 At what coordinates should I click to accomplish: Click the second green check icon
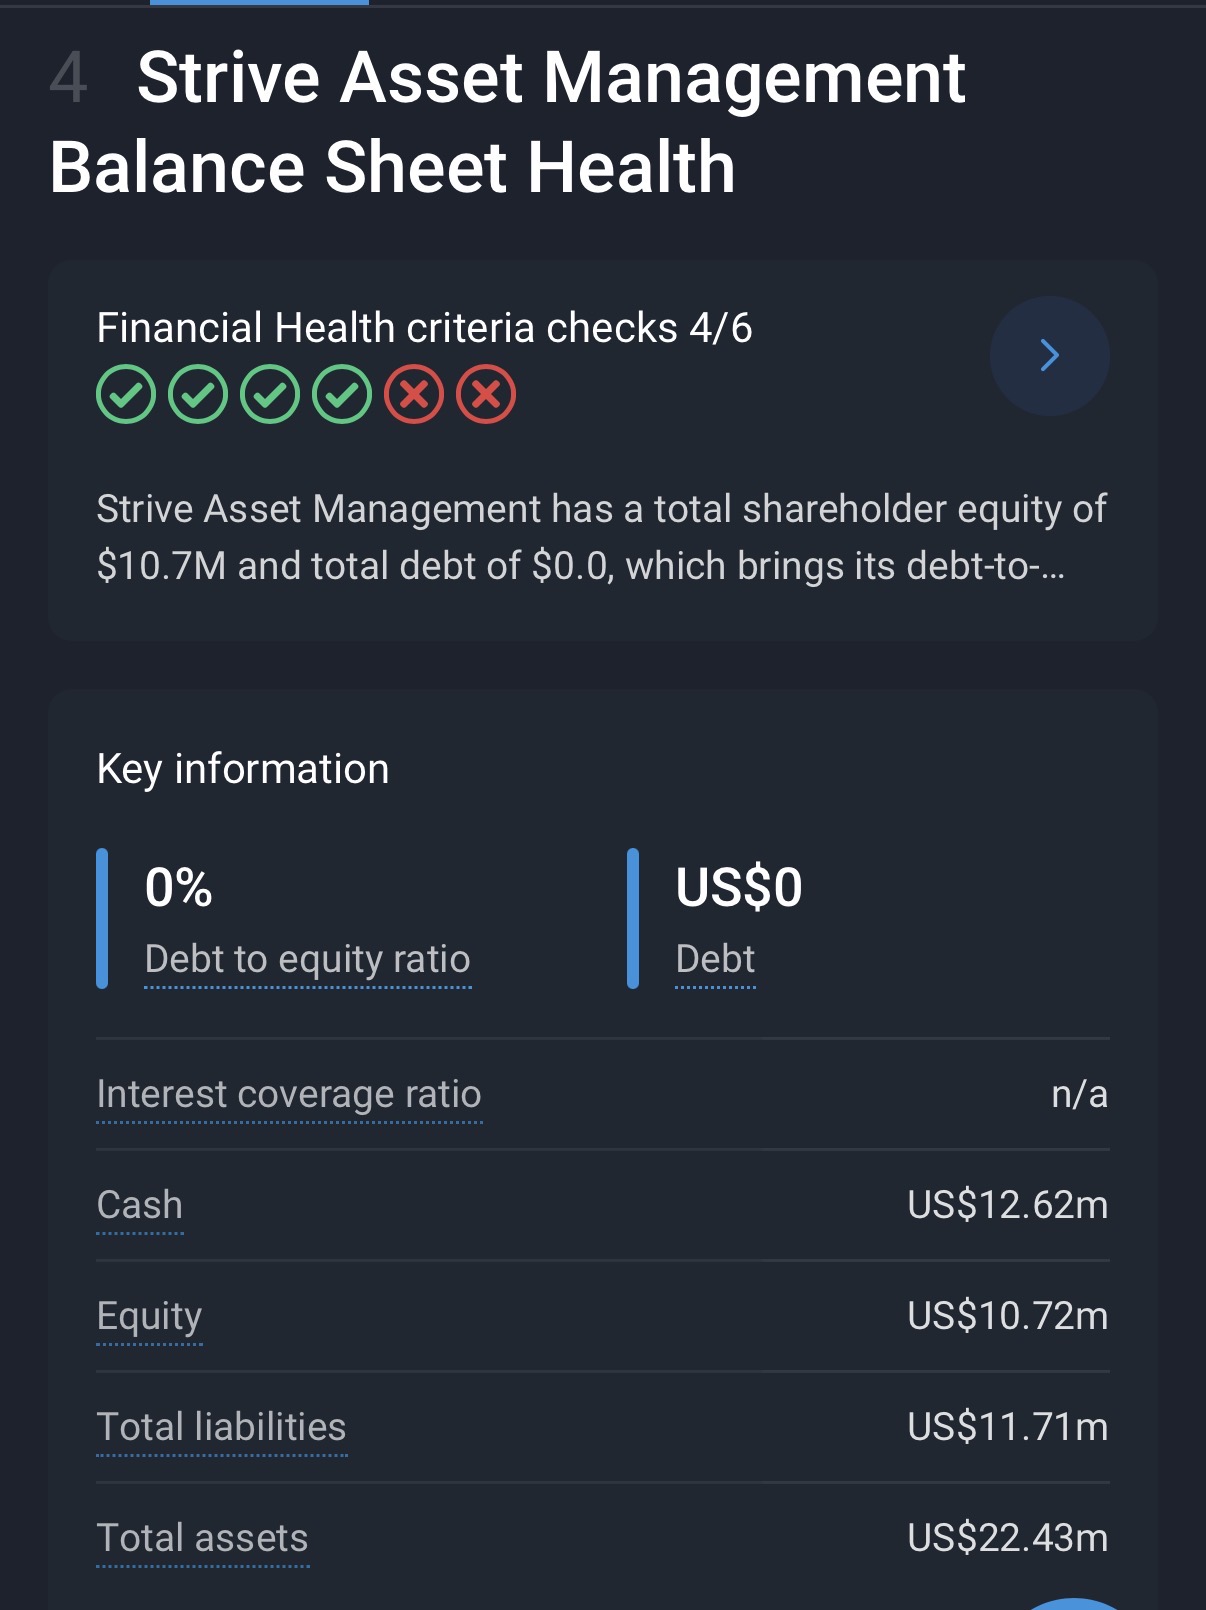click(x=198, y=395)
